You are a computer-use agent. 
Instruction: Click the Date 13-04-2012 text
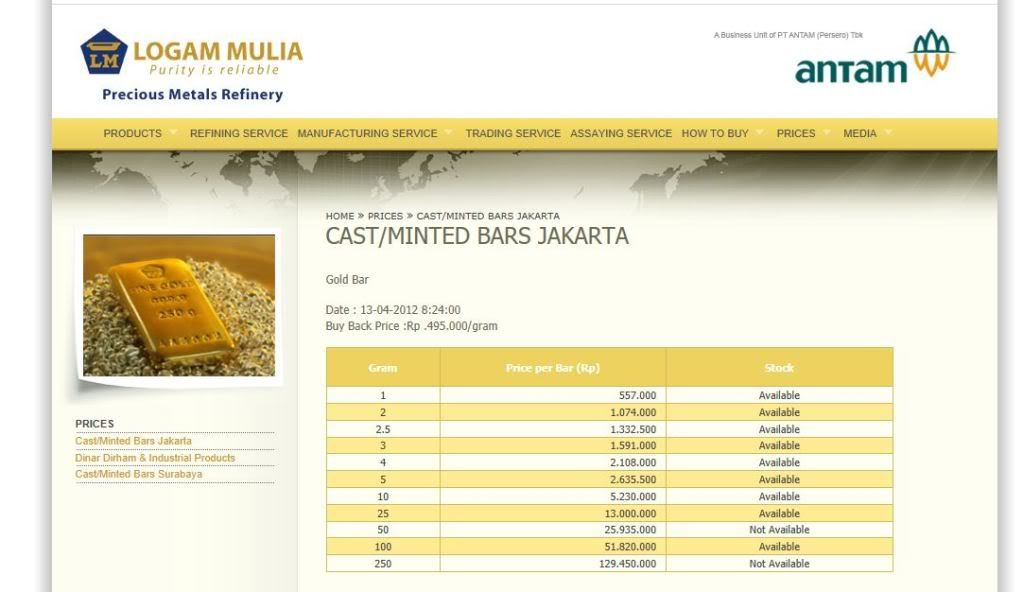(x=393, y=310)
